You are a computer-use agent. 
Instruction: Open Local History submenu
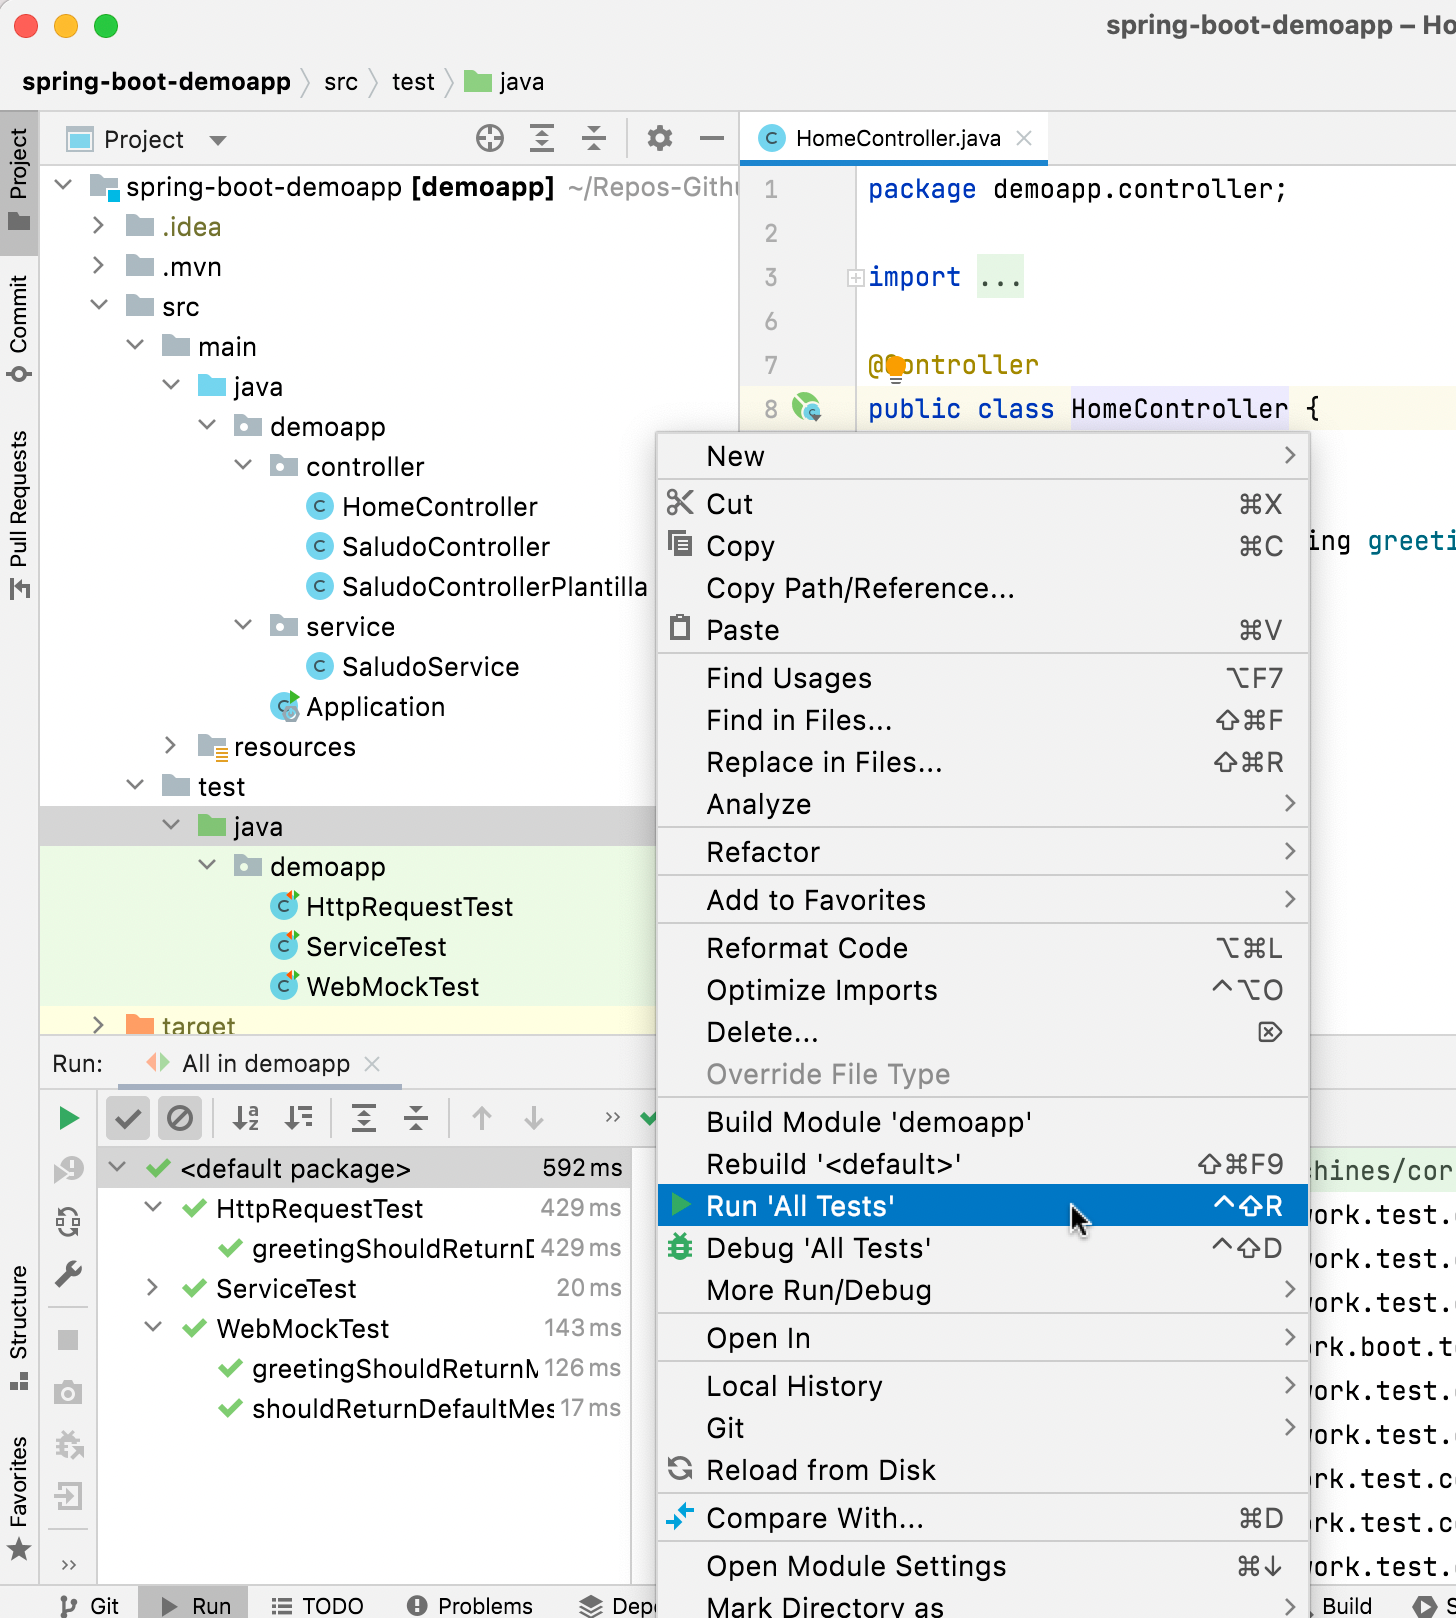click(983, 1386)
